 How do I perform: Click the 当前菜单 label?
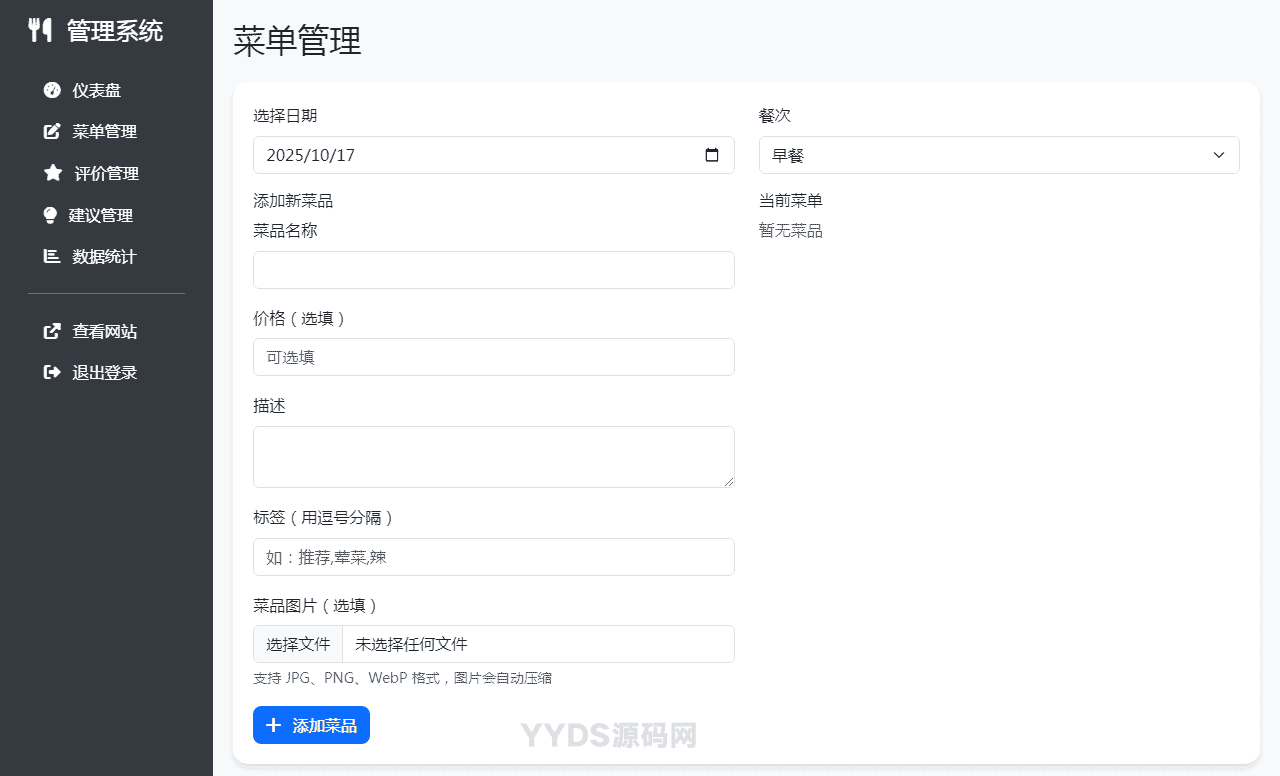(791, 201)
